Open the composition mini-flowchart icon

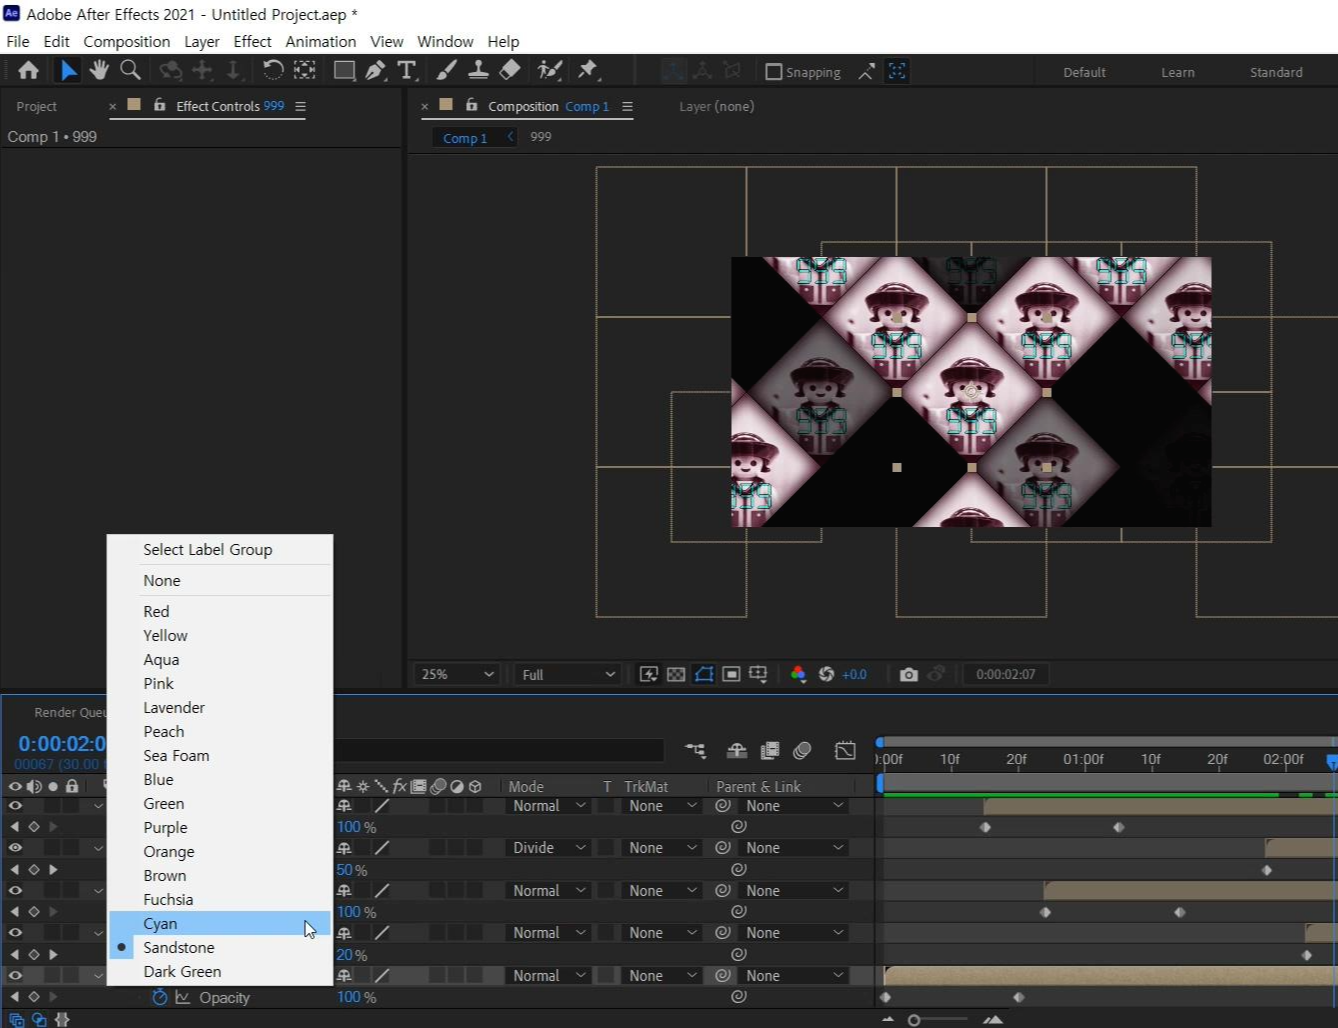click(695, 750)
